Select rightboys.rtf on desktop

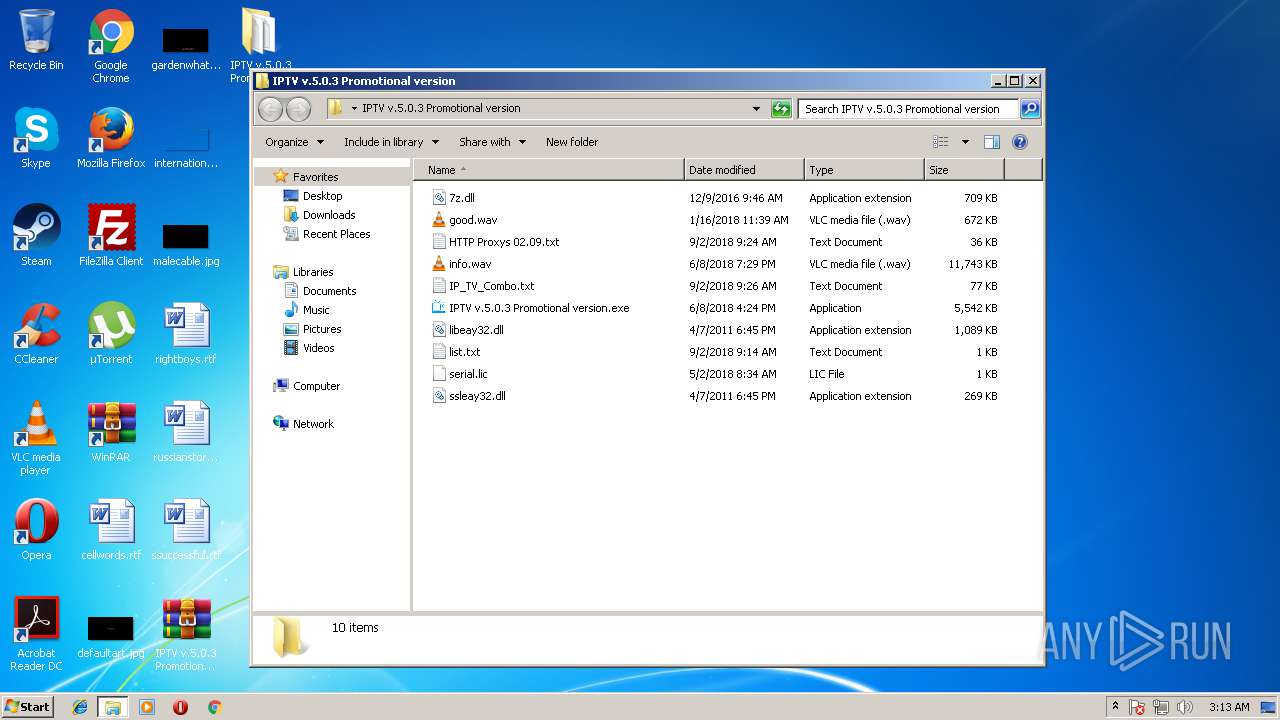pyautogui.click(x=186, y=334)
